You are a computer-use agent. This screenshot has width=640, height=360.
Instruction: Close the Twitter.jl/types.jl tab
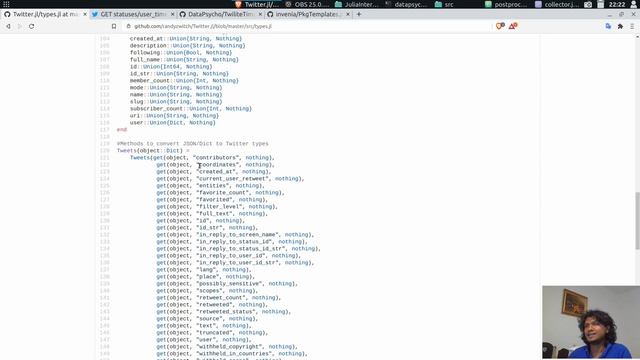click(85, 14)
